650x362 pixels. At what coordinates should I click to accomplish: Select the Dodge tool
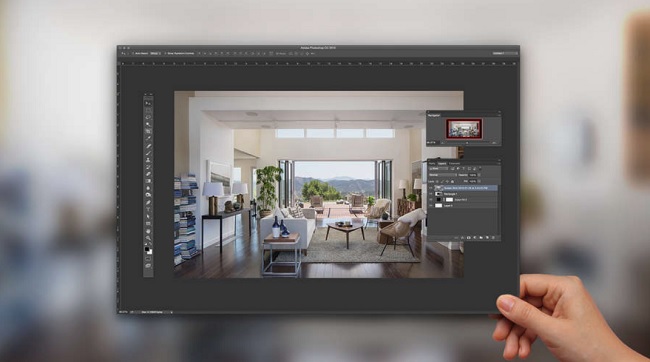[148, 195]
